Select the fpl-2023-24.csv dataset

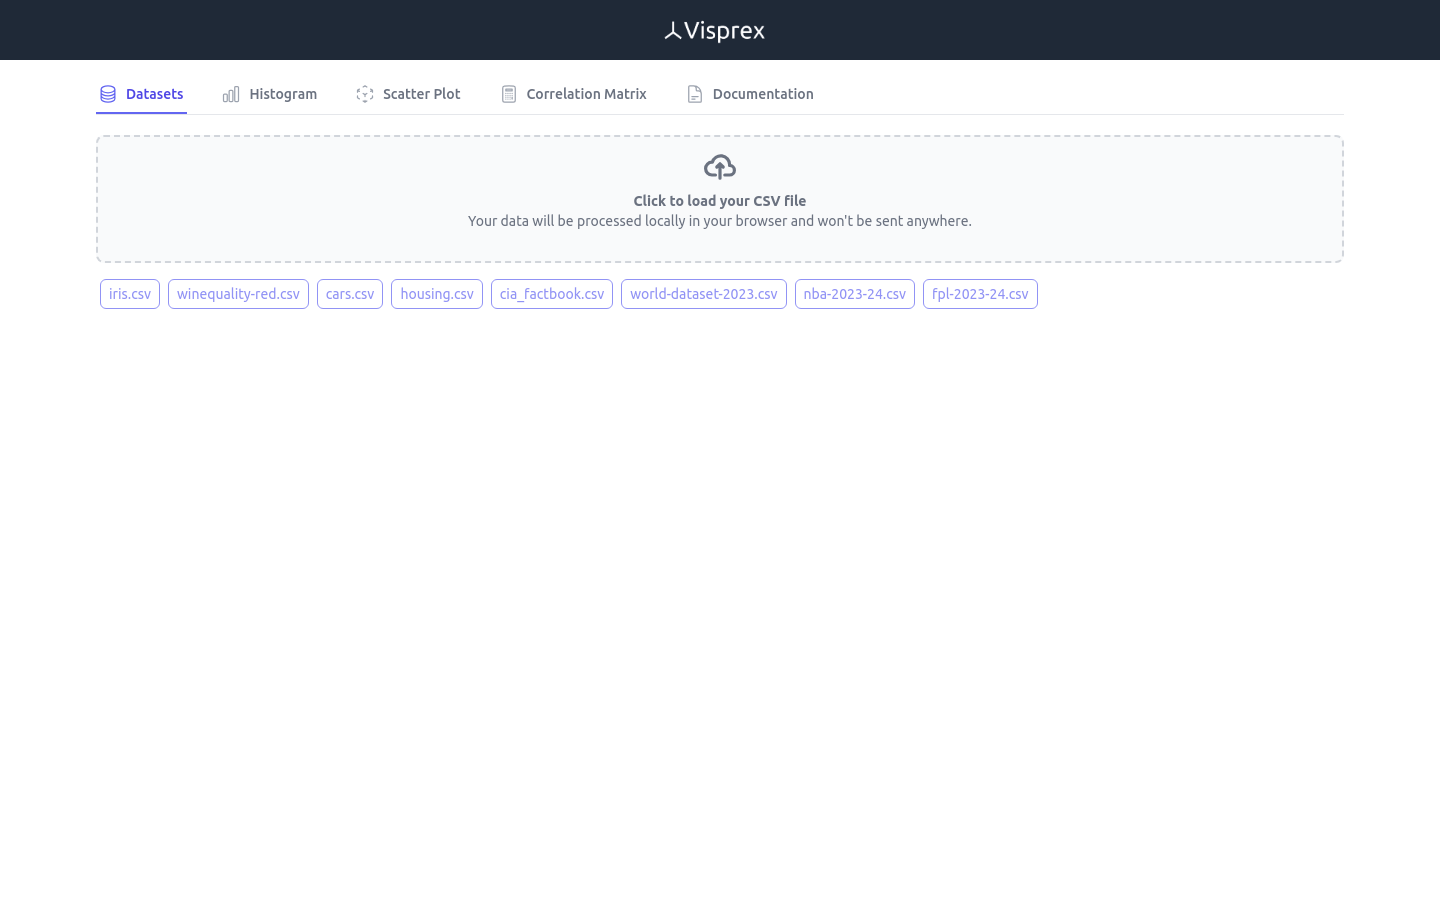pos(980,293)
